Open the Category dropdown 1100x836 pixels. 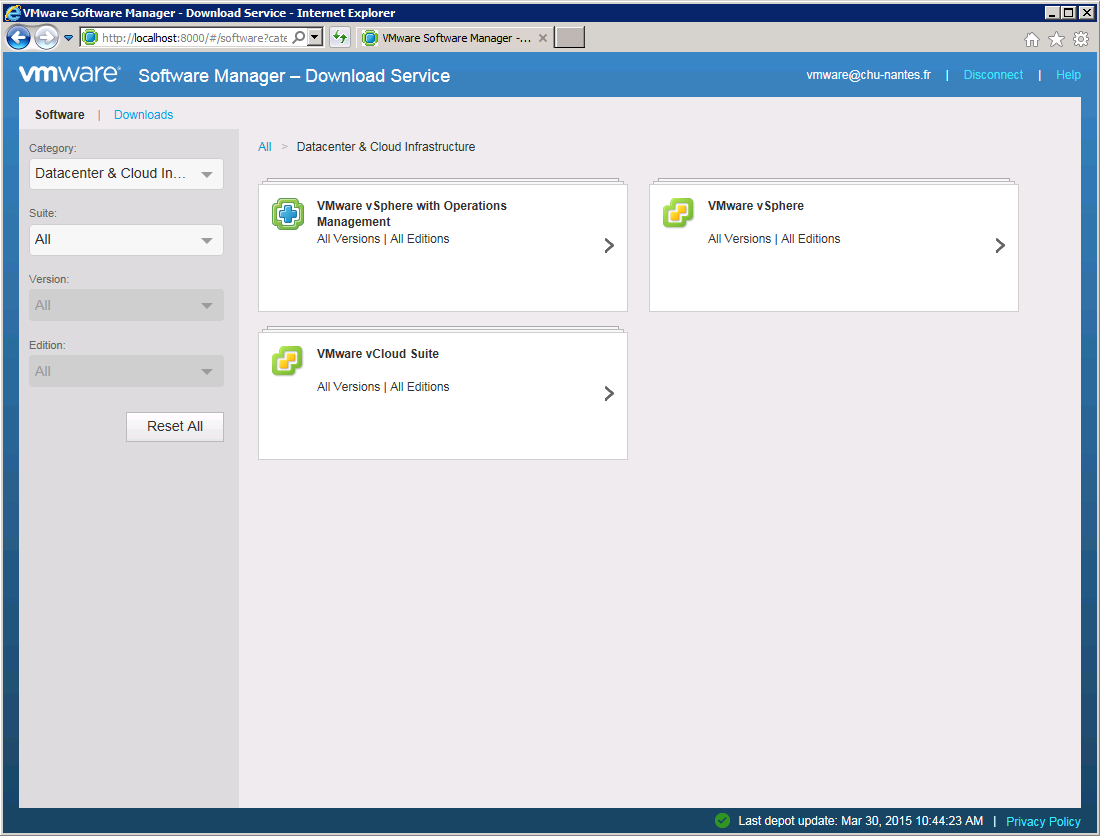tap(126, 174)
